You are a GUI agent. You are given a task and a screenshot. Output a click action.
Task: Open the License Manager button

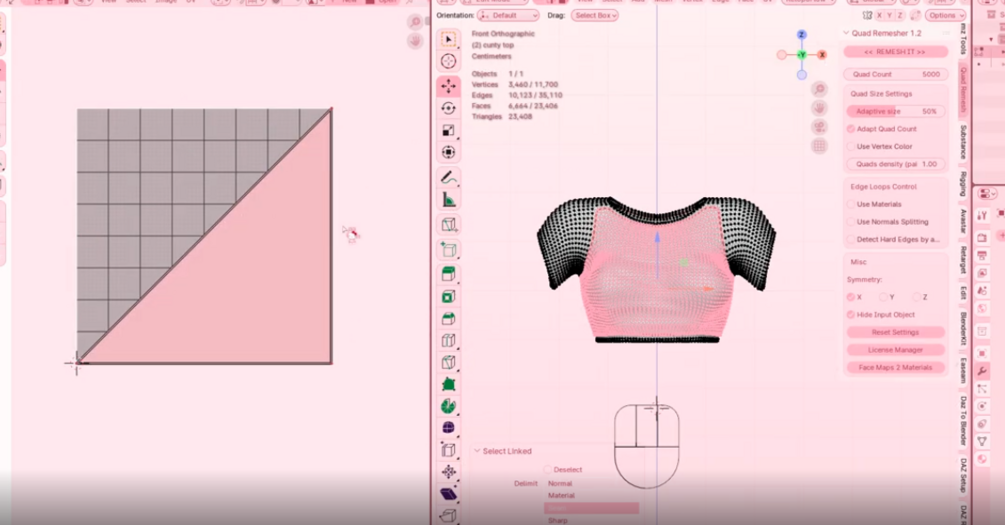coord(895,350)
